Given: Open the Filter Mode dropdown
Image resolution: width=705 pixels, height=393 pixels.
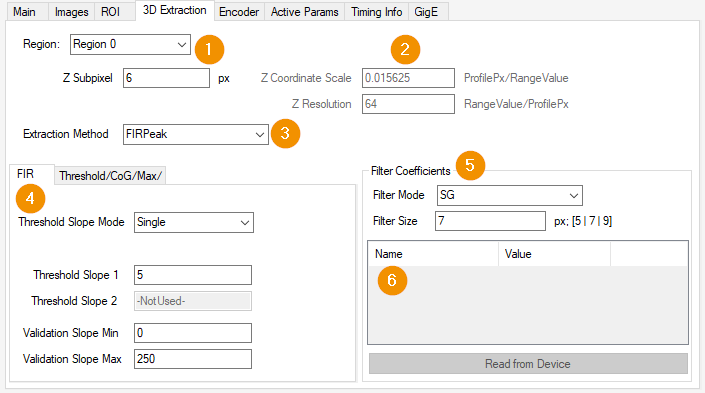Looking at the screenshot, I should (510, 195).
